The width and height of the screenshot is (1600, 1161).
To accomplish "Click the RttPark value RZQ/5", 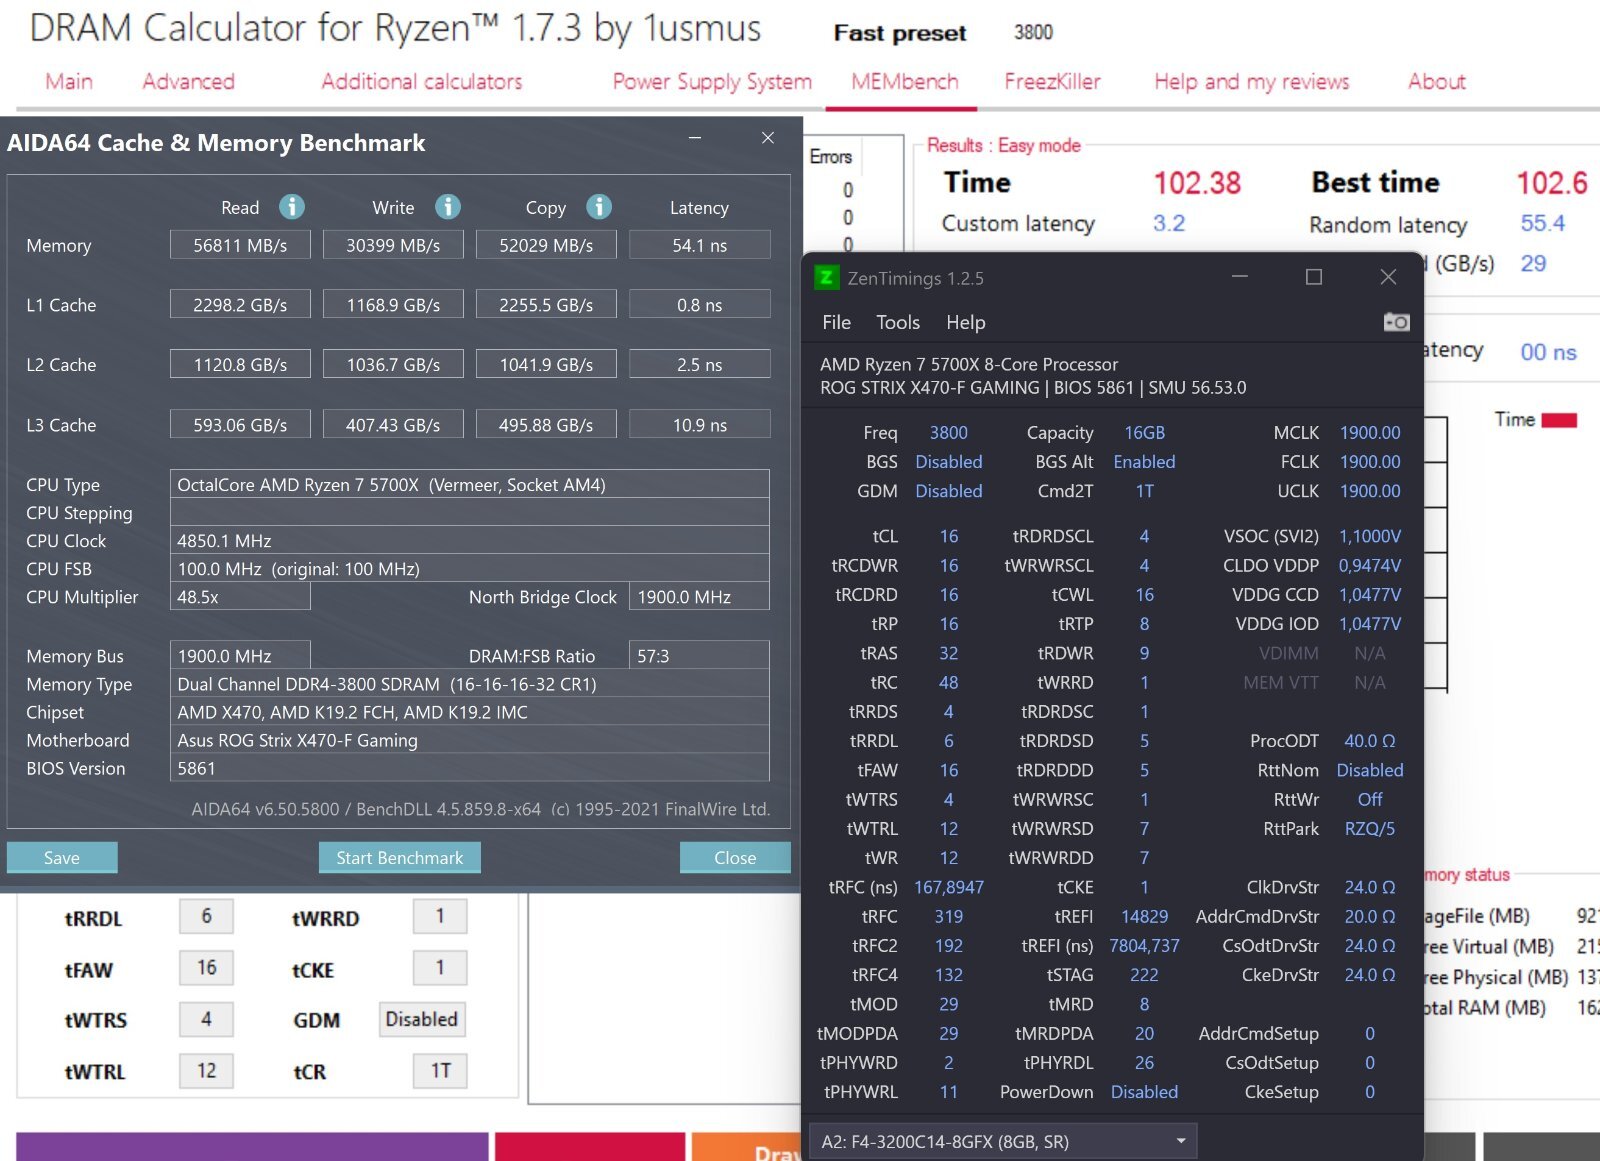I will (x=1370, y=828).
